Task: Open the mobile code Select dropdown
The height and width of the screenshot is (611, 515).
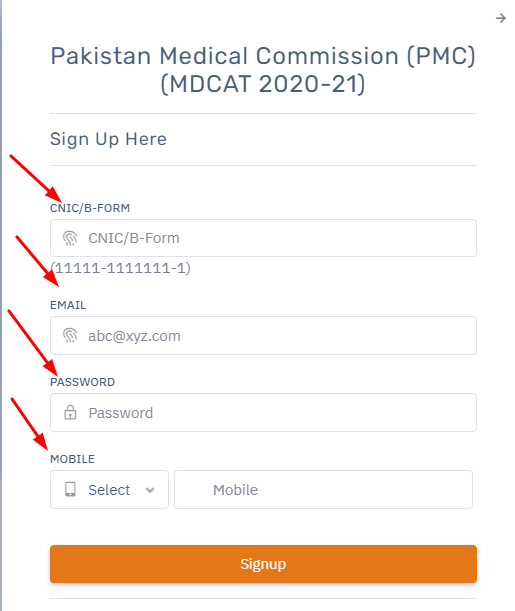Action: click(x=109, y=489)
